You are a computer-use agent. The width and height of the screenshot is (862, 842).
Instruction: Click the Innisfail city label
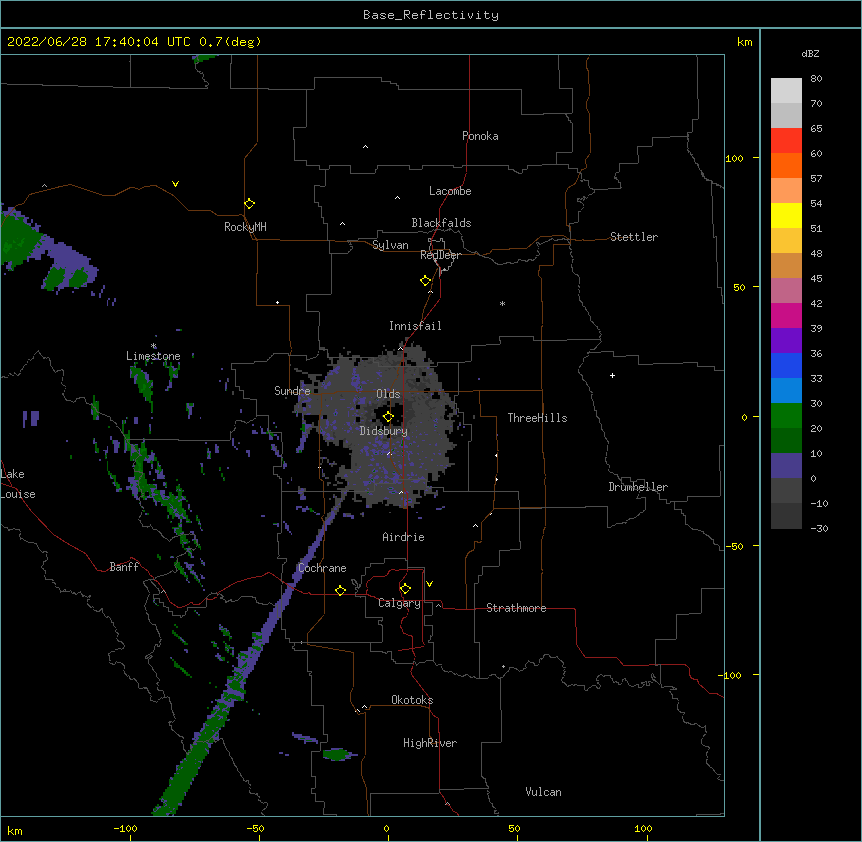coord(415,326)
